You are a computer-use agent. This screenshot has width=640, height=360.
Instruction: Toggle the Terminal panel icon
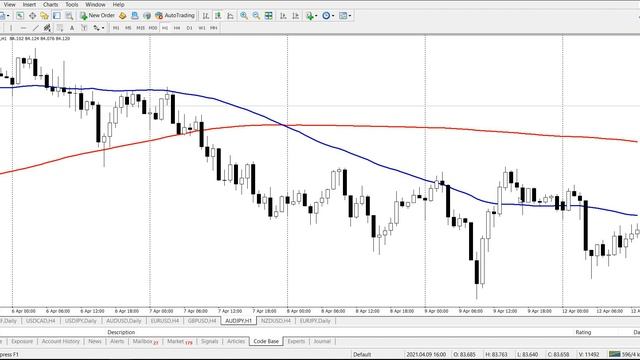pyautogui.click(x=57, y=16)
